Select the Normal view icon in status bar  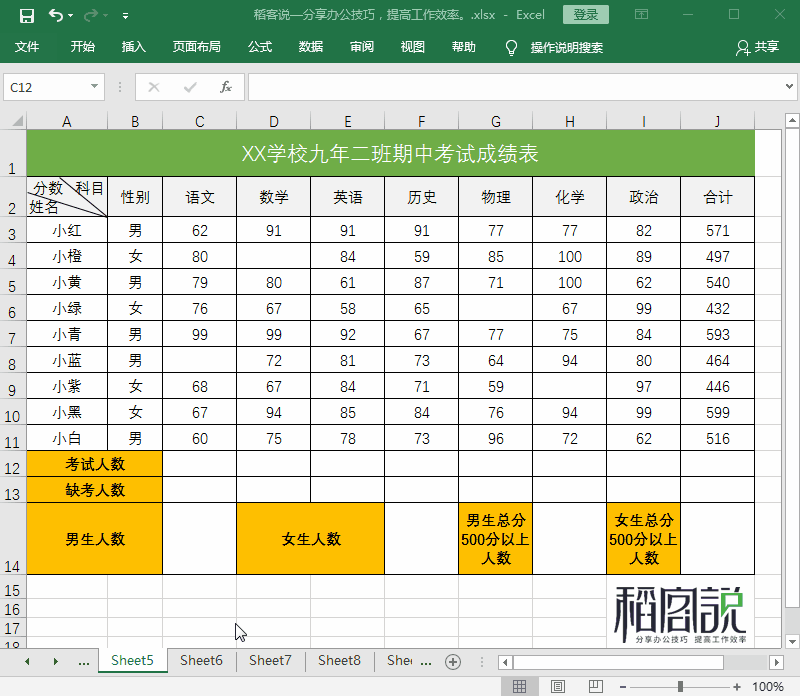pos(520,686)
